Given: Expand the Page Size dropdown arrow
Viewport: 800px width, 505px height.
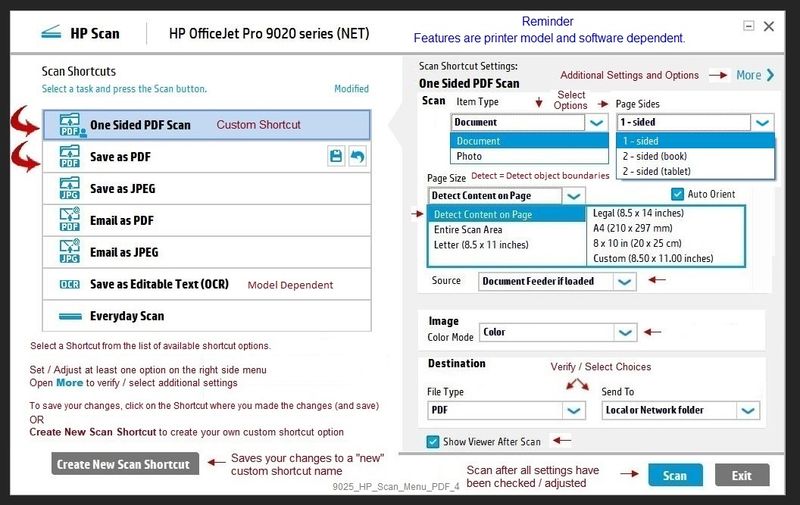Looking at the screenshot, I should tap(573, 196).
